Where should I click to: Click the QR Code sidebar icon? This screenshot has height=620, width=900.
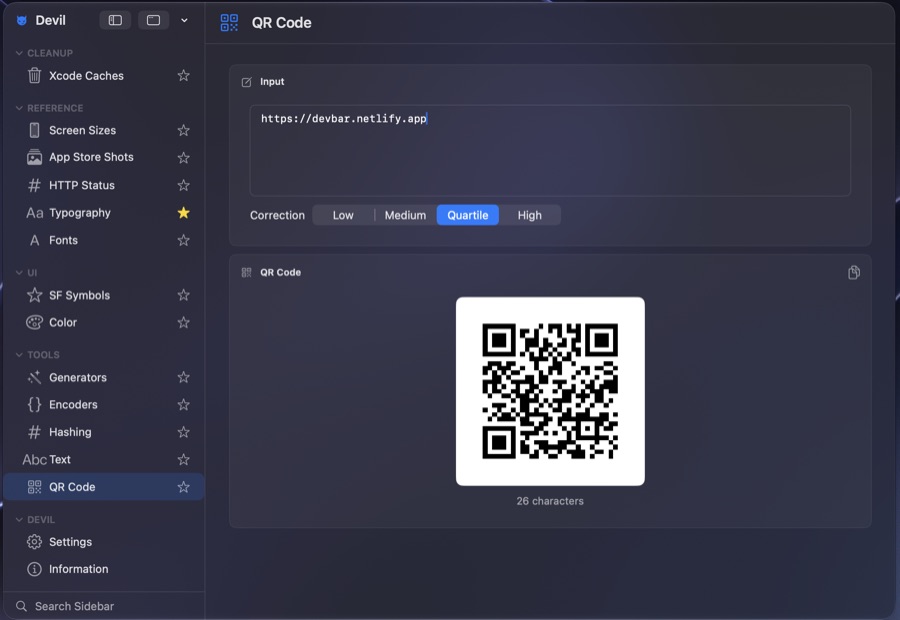(x=34, y=487)
